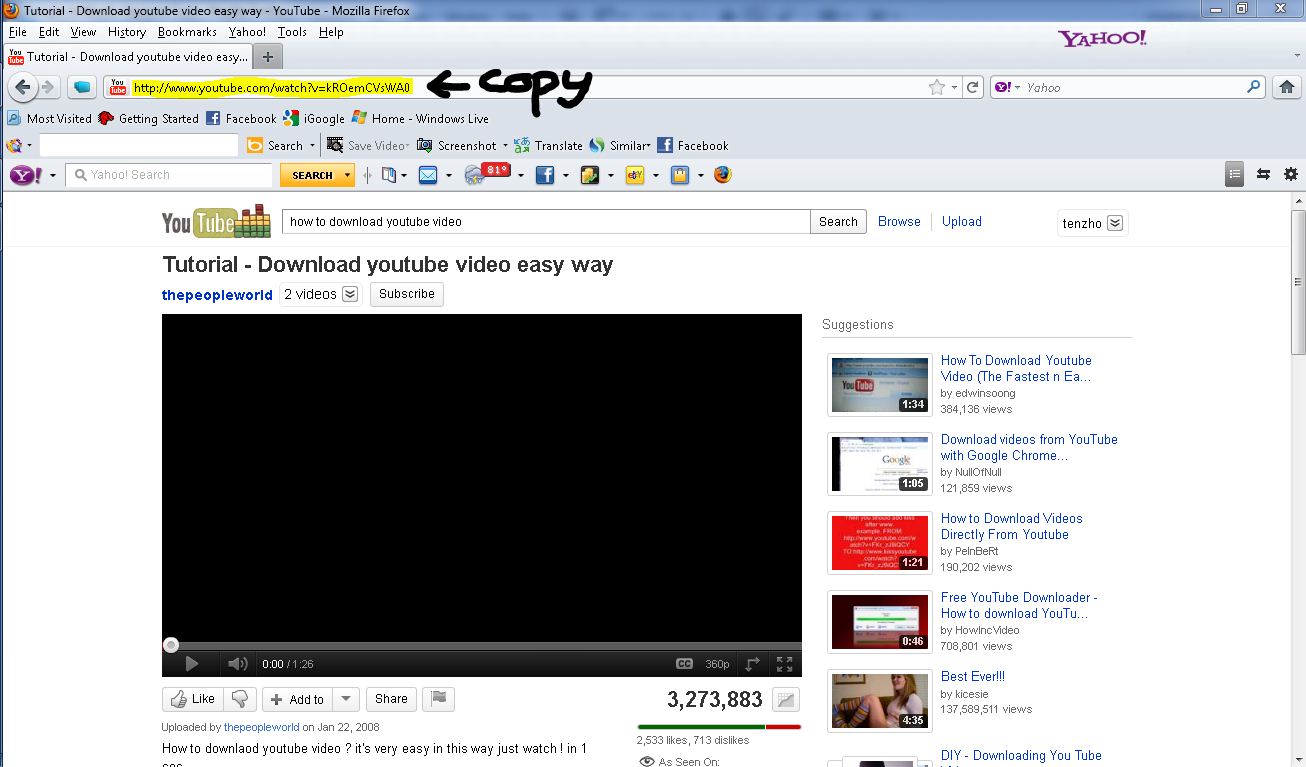Open the bookmark star dropdown arrow
Screen dimensions: 1306x767
coord(954,87)
